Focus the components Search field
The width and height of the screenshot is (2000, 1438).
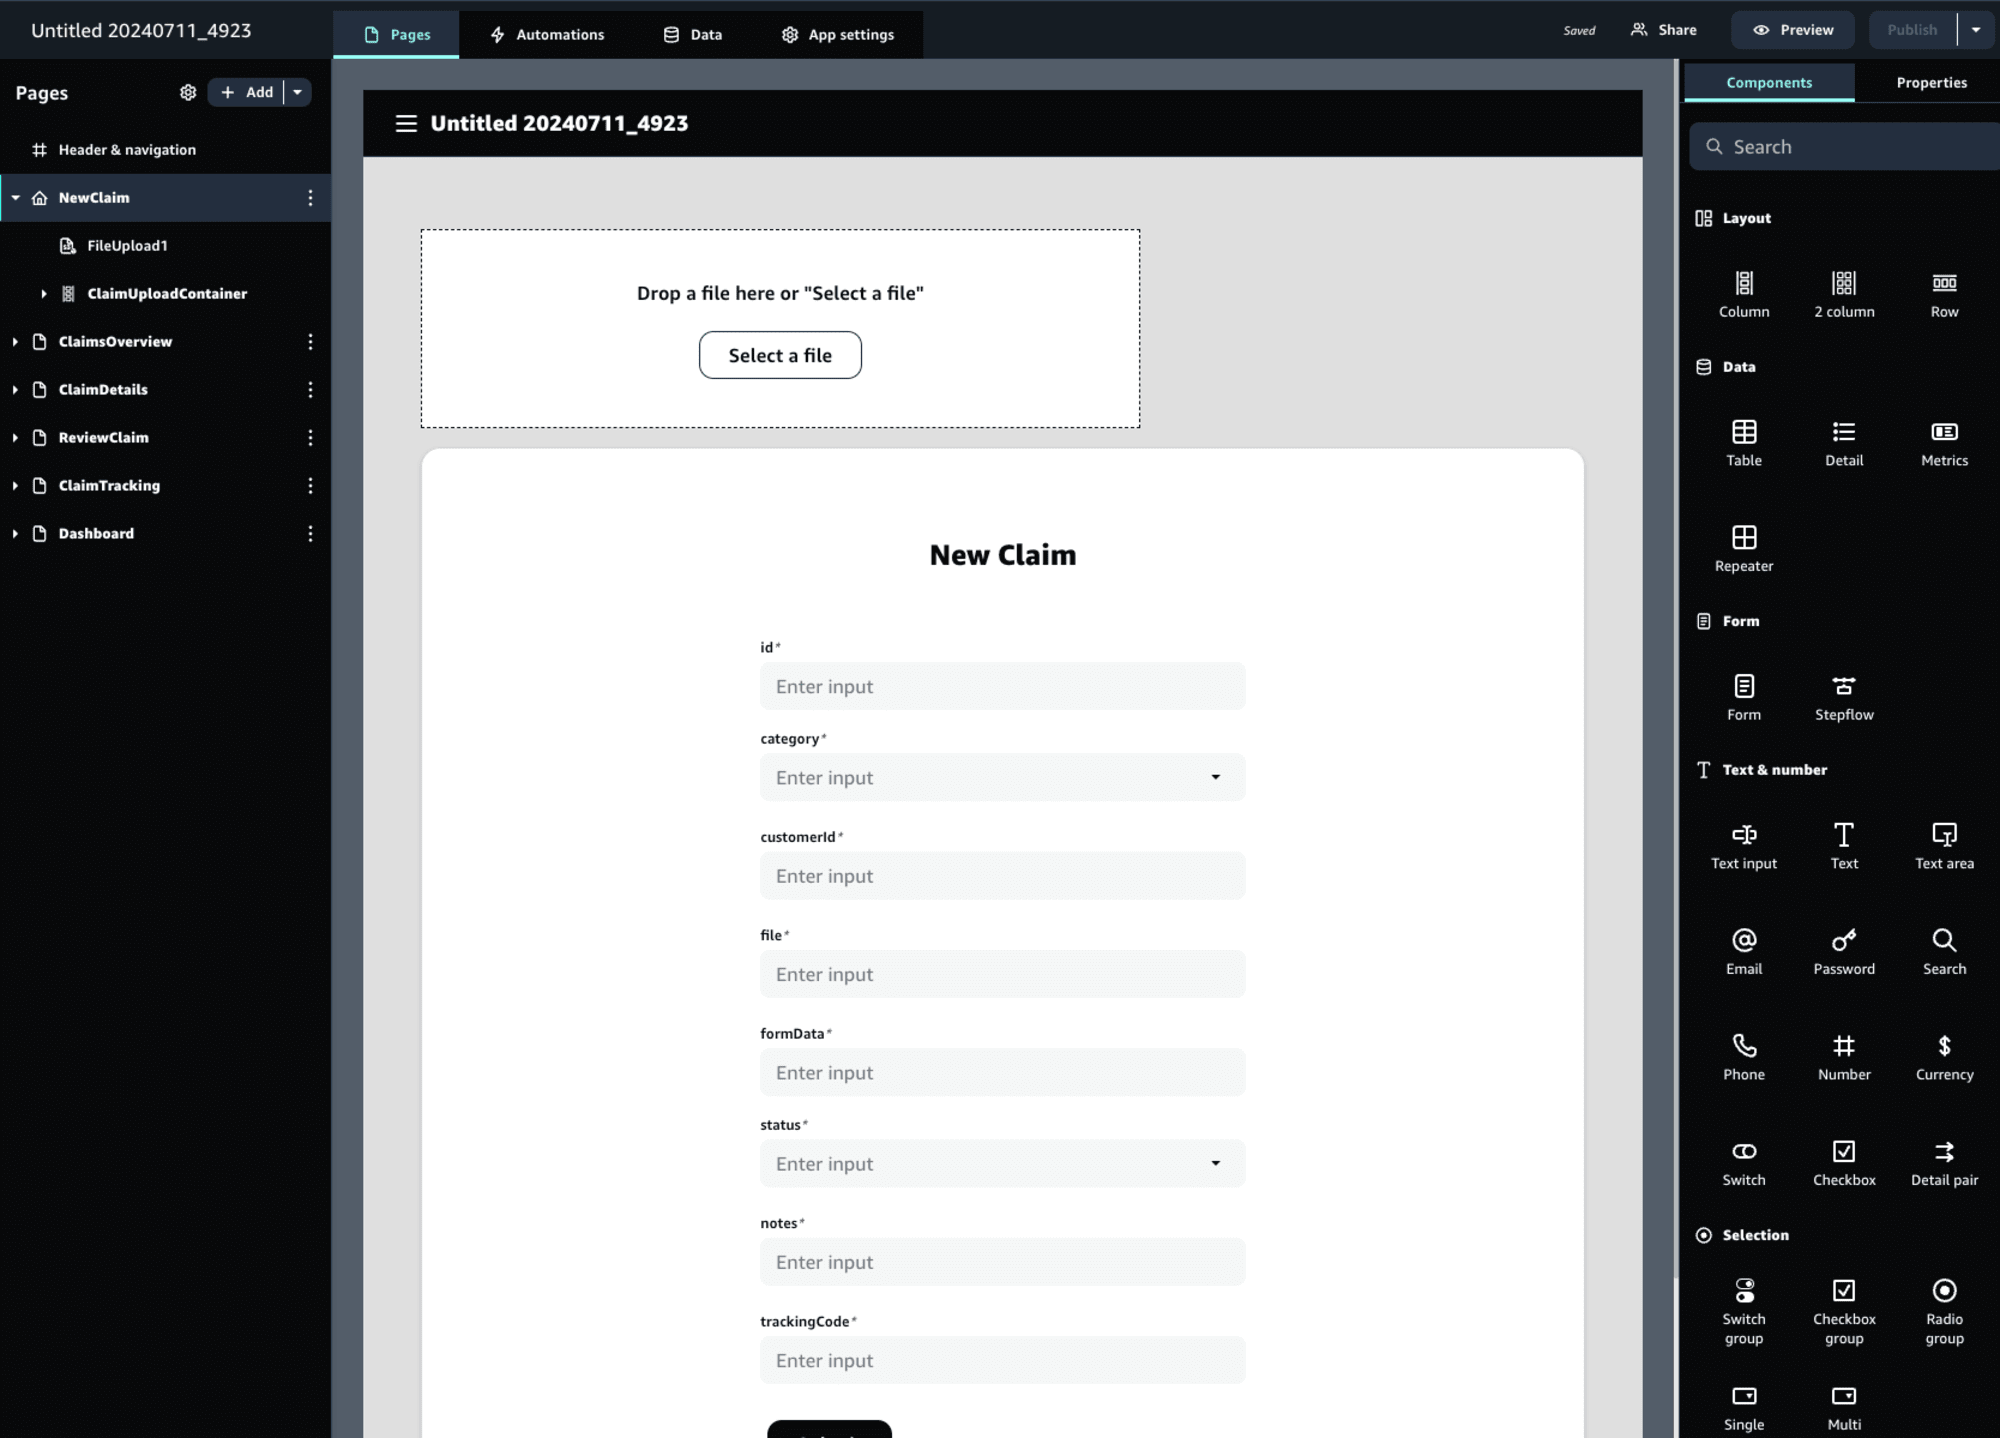tap(1843, 147)
